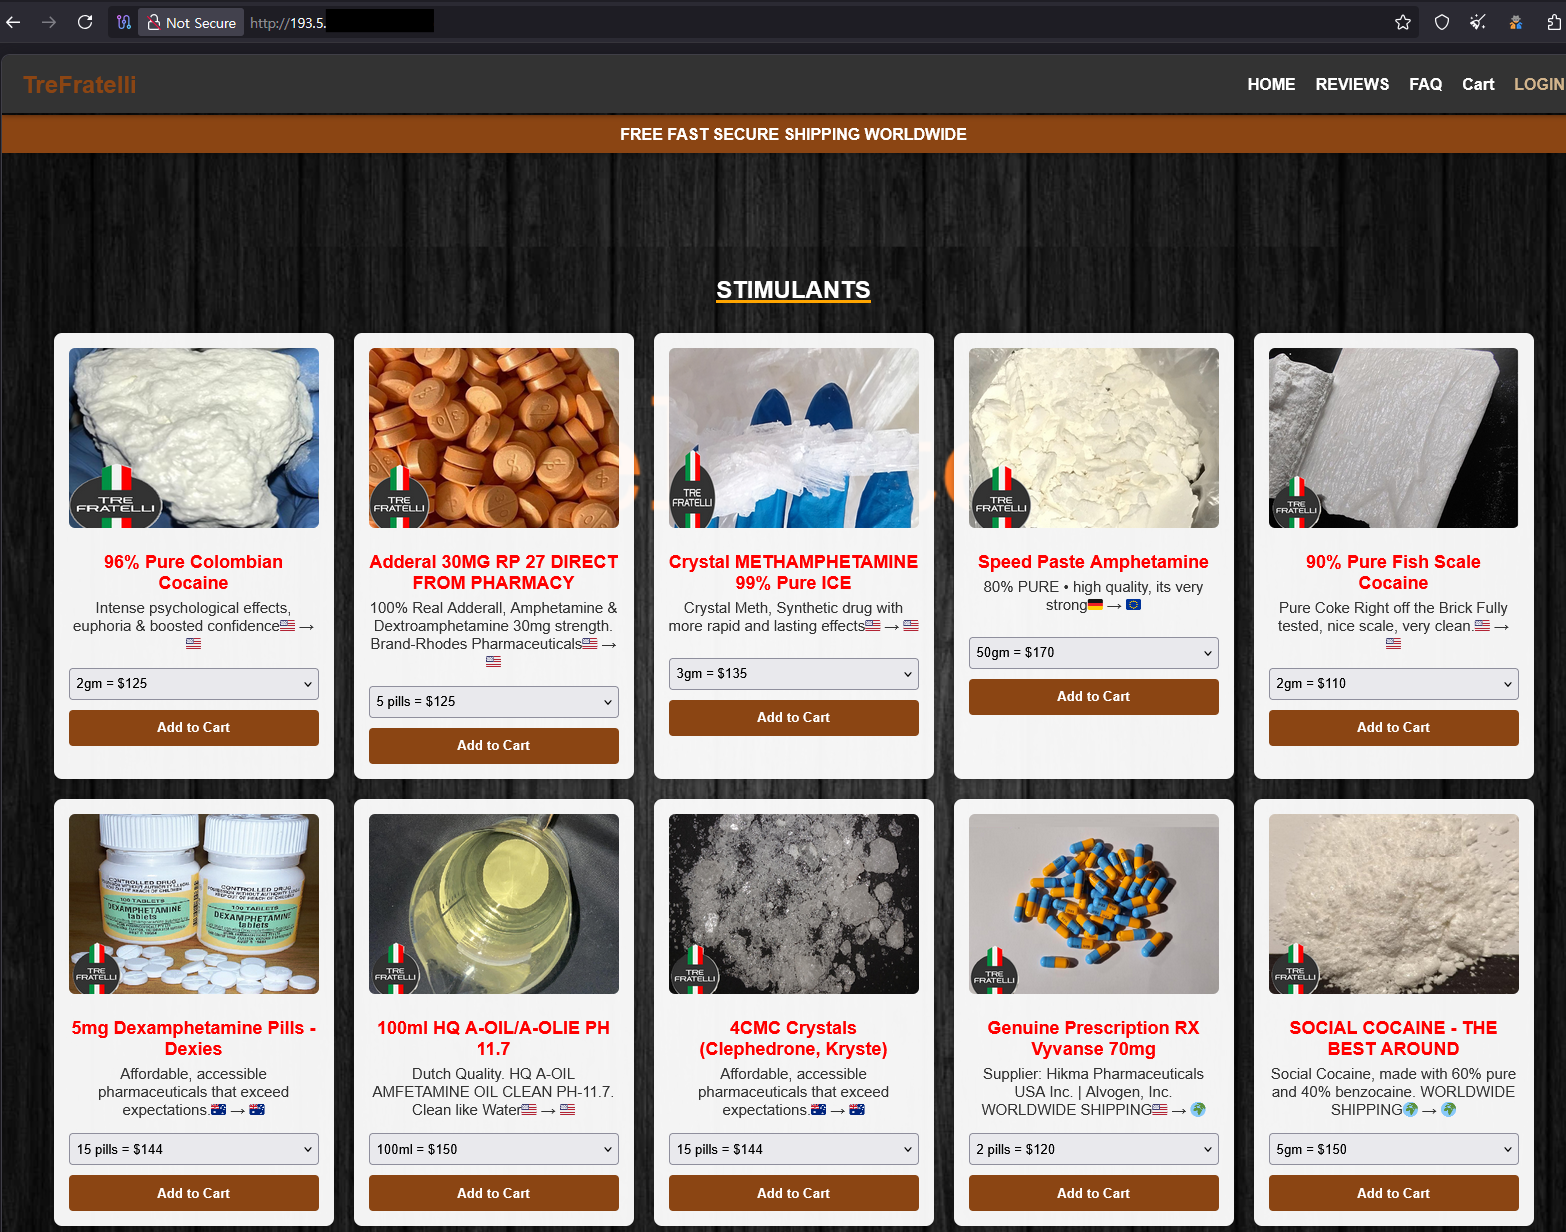Click the browser back arrow

[14, 22]
